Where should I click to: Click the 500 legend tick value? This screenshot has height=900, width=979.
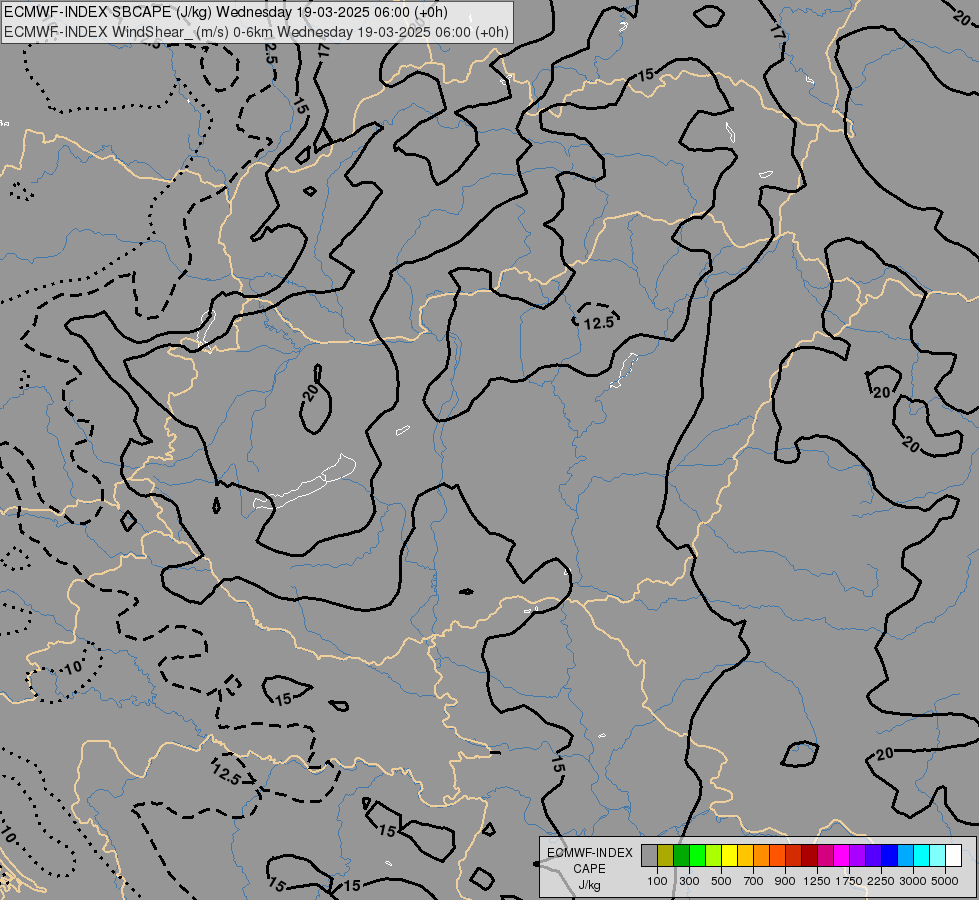[x=721, y=881]
